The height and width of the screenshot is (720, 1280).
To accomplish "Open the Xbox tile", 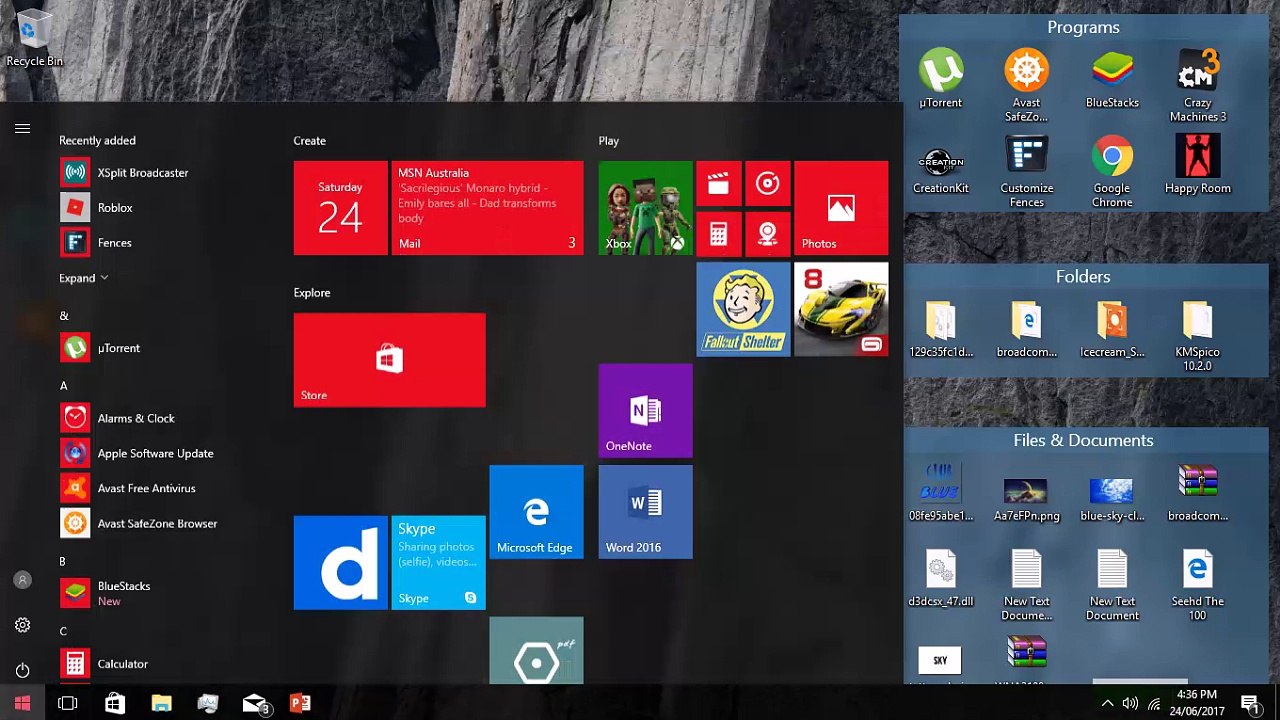I will pos(645,208).
